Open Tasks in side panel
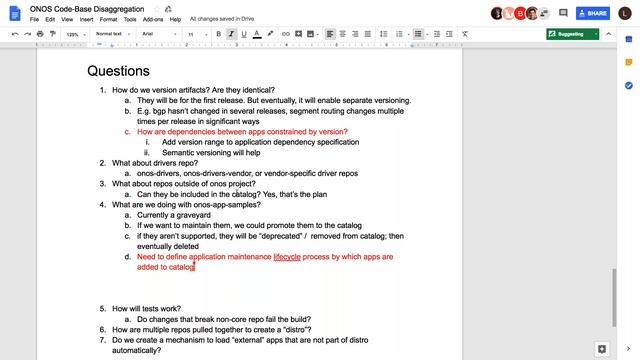 [629, 86]
